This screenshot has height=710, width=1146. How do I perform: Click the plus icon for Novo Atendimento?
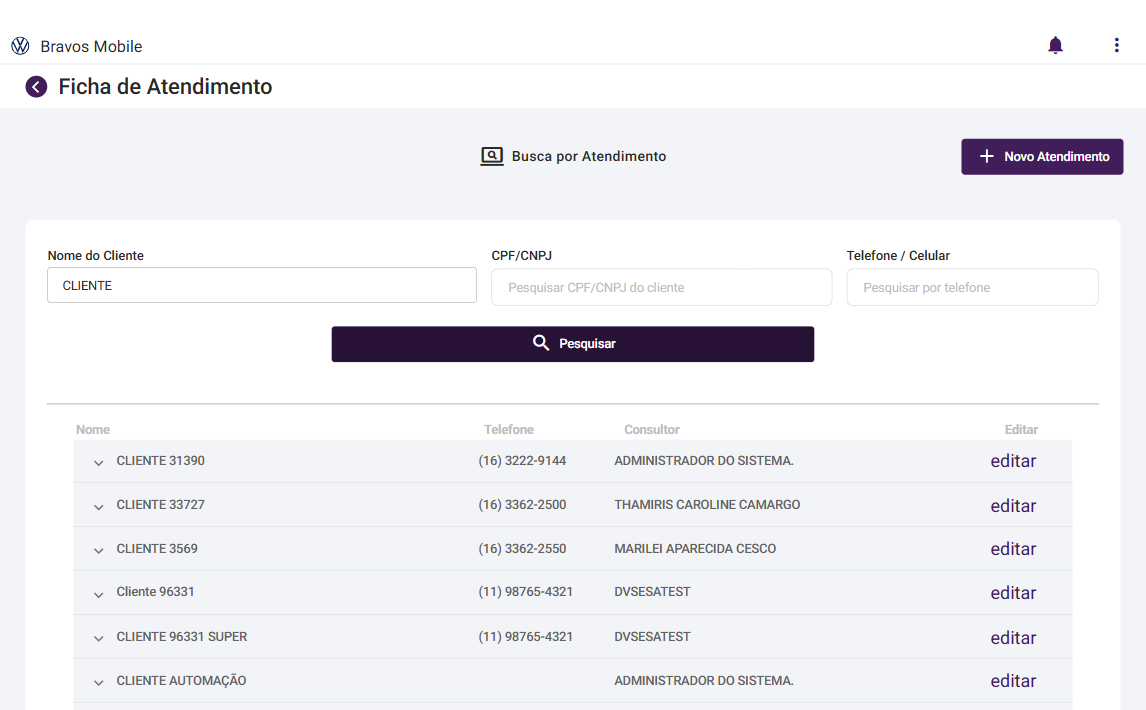[987, 156]
